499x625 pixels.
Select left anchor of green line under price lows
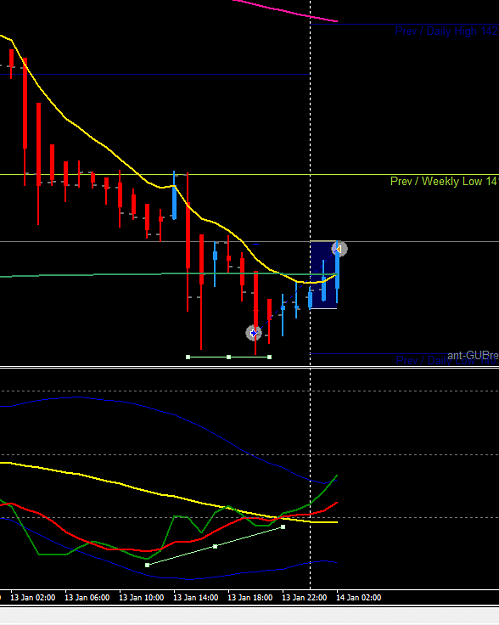tap(188, 357)
